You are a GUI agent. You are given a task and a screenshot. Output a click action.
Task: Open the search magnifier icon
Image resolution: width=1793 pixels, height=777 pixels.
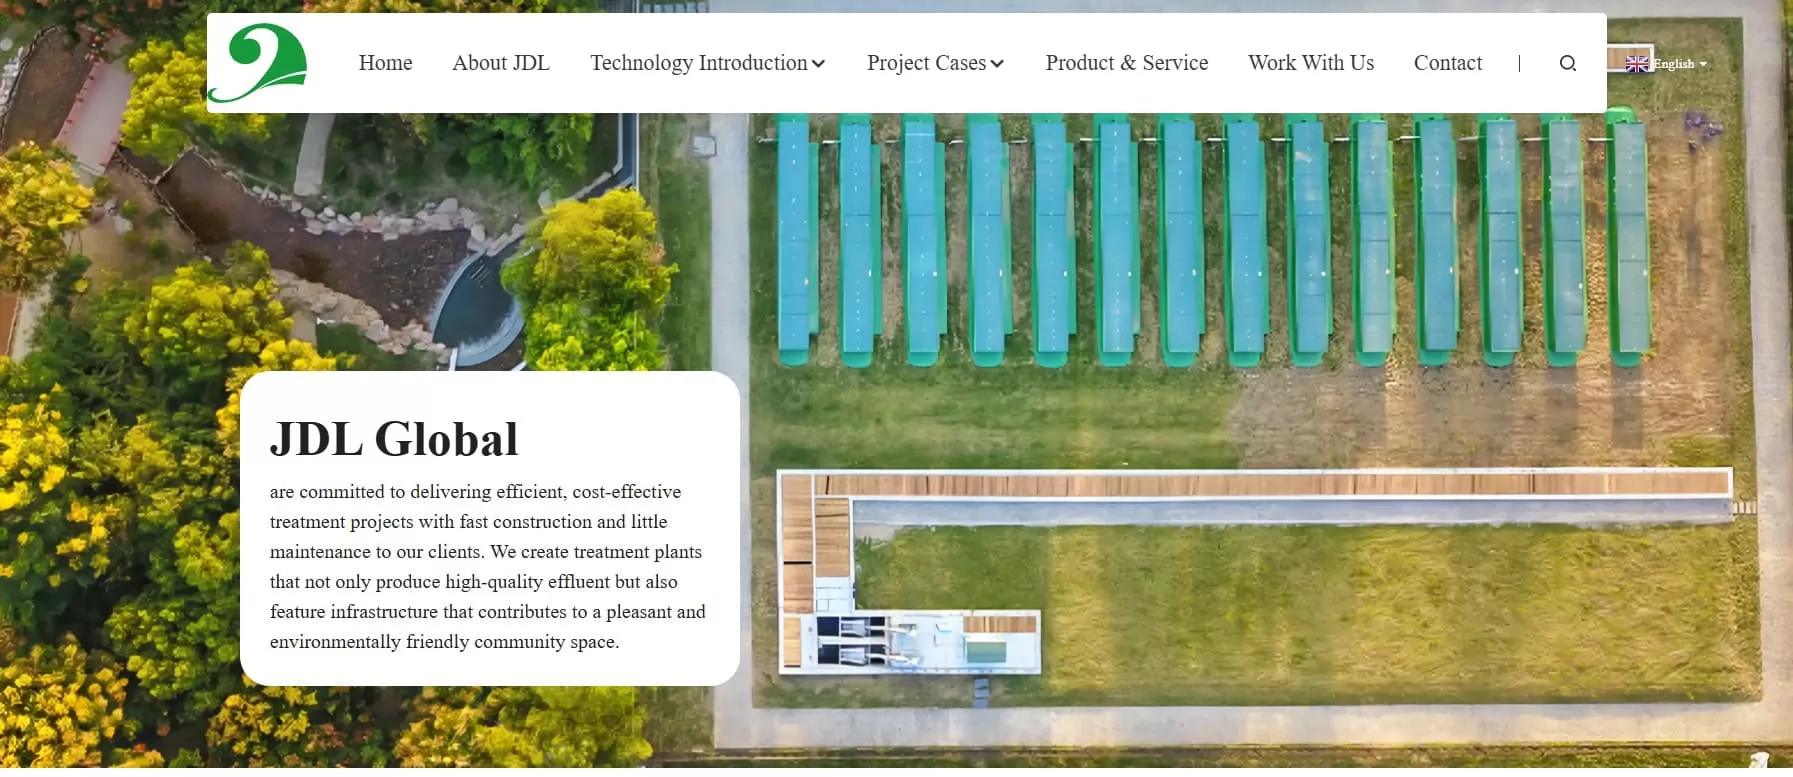pos(1568,63)
